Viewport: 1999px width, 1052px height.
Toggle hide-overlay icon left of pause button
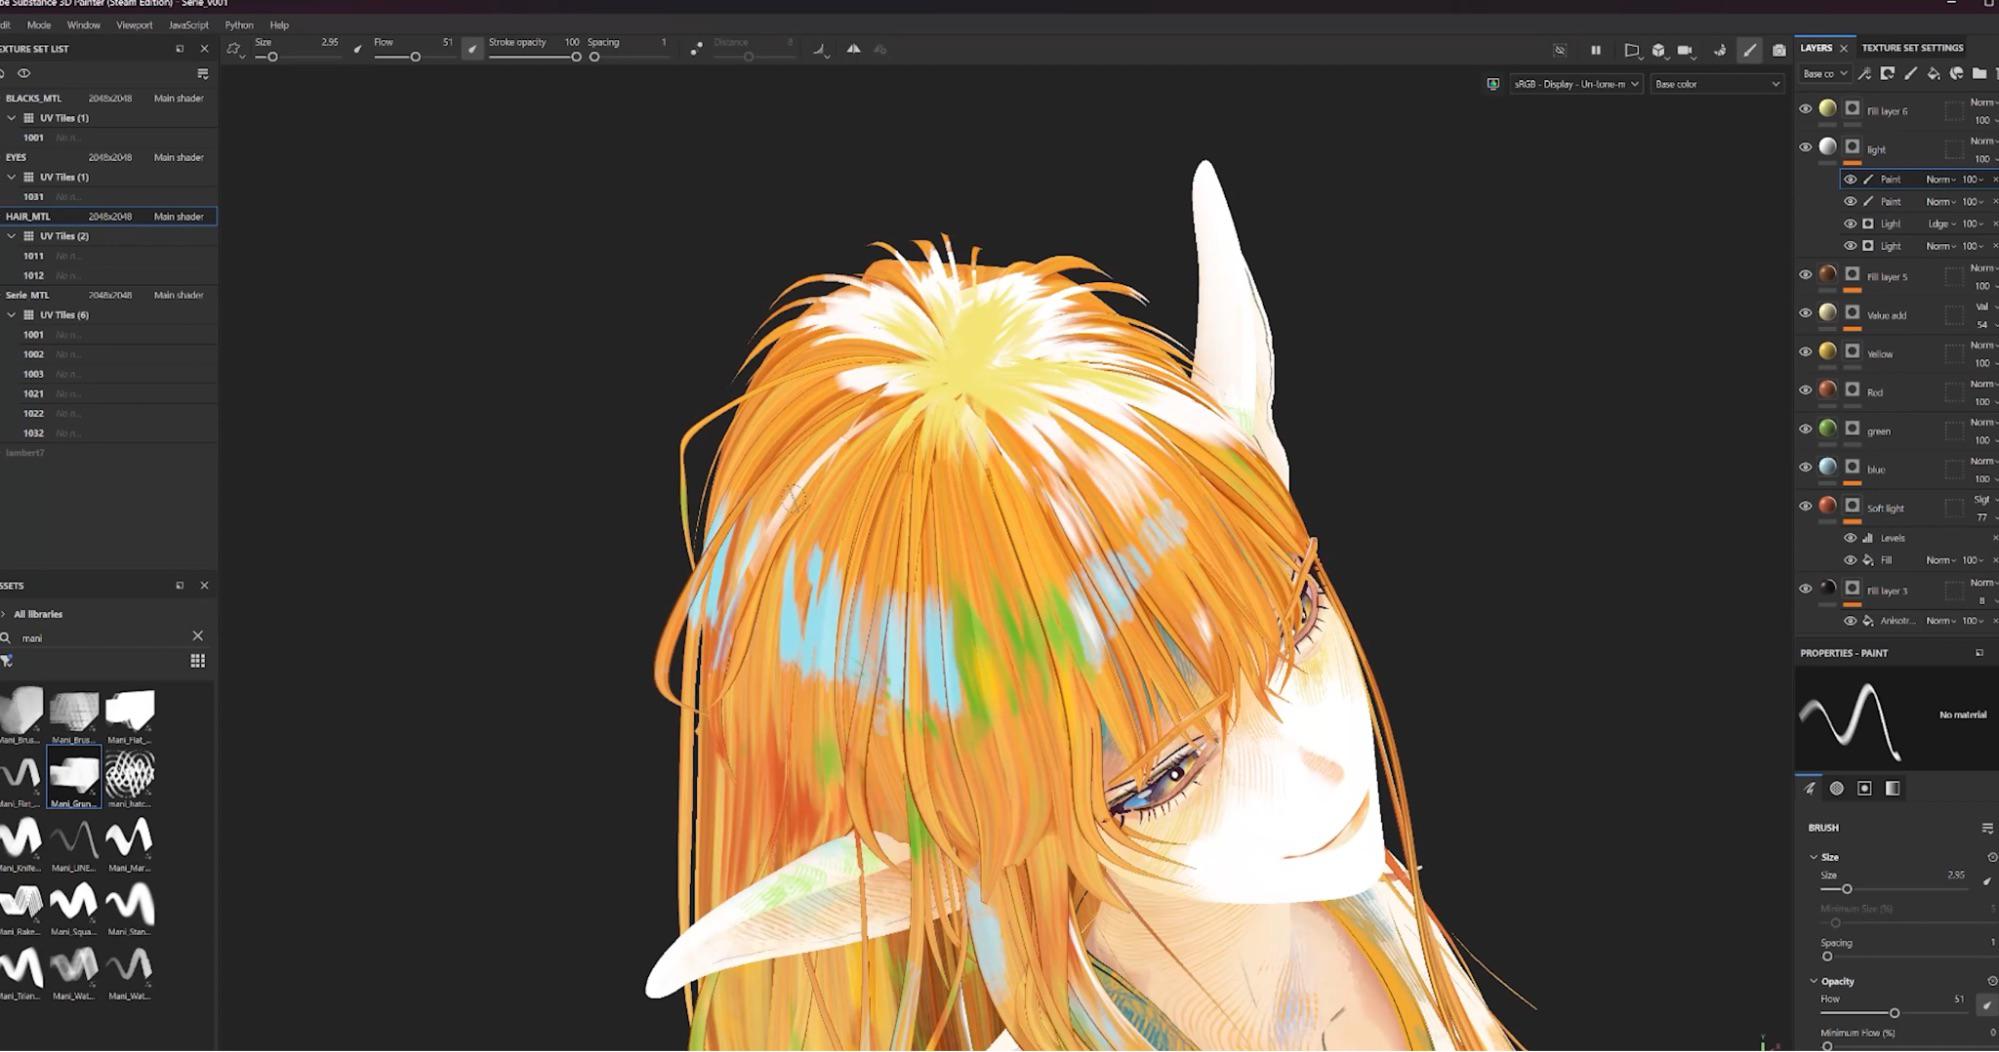[1560, 50]
